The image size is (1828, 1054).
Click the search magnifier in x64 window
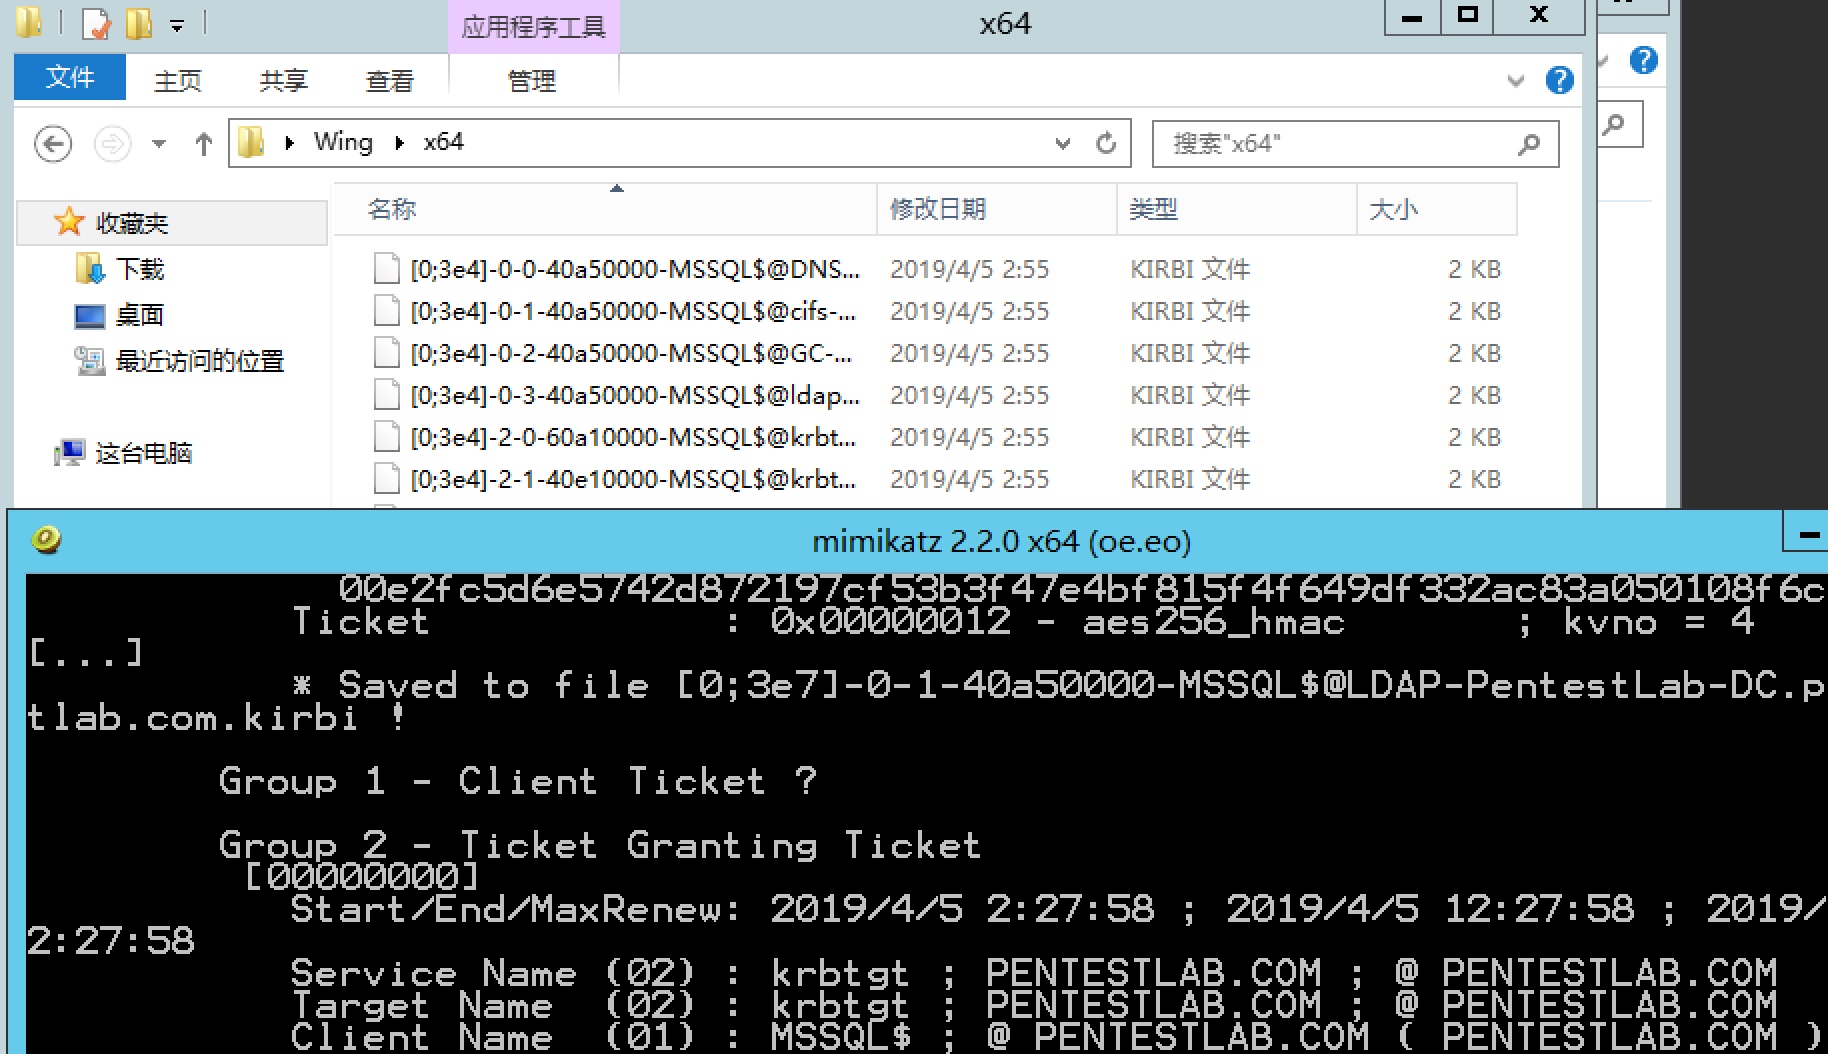point(1529,144)
